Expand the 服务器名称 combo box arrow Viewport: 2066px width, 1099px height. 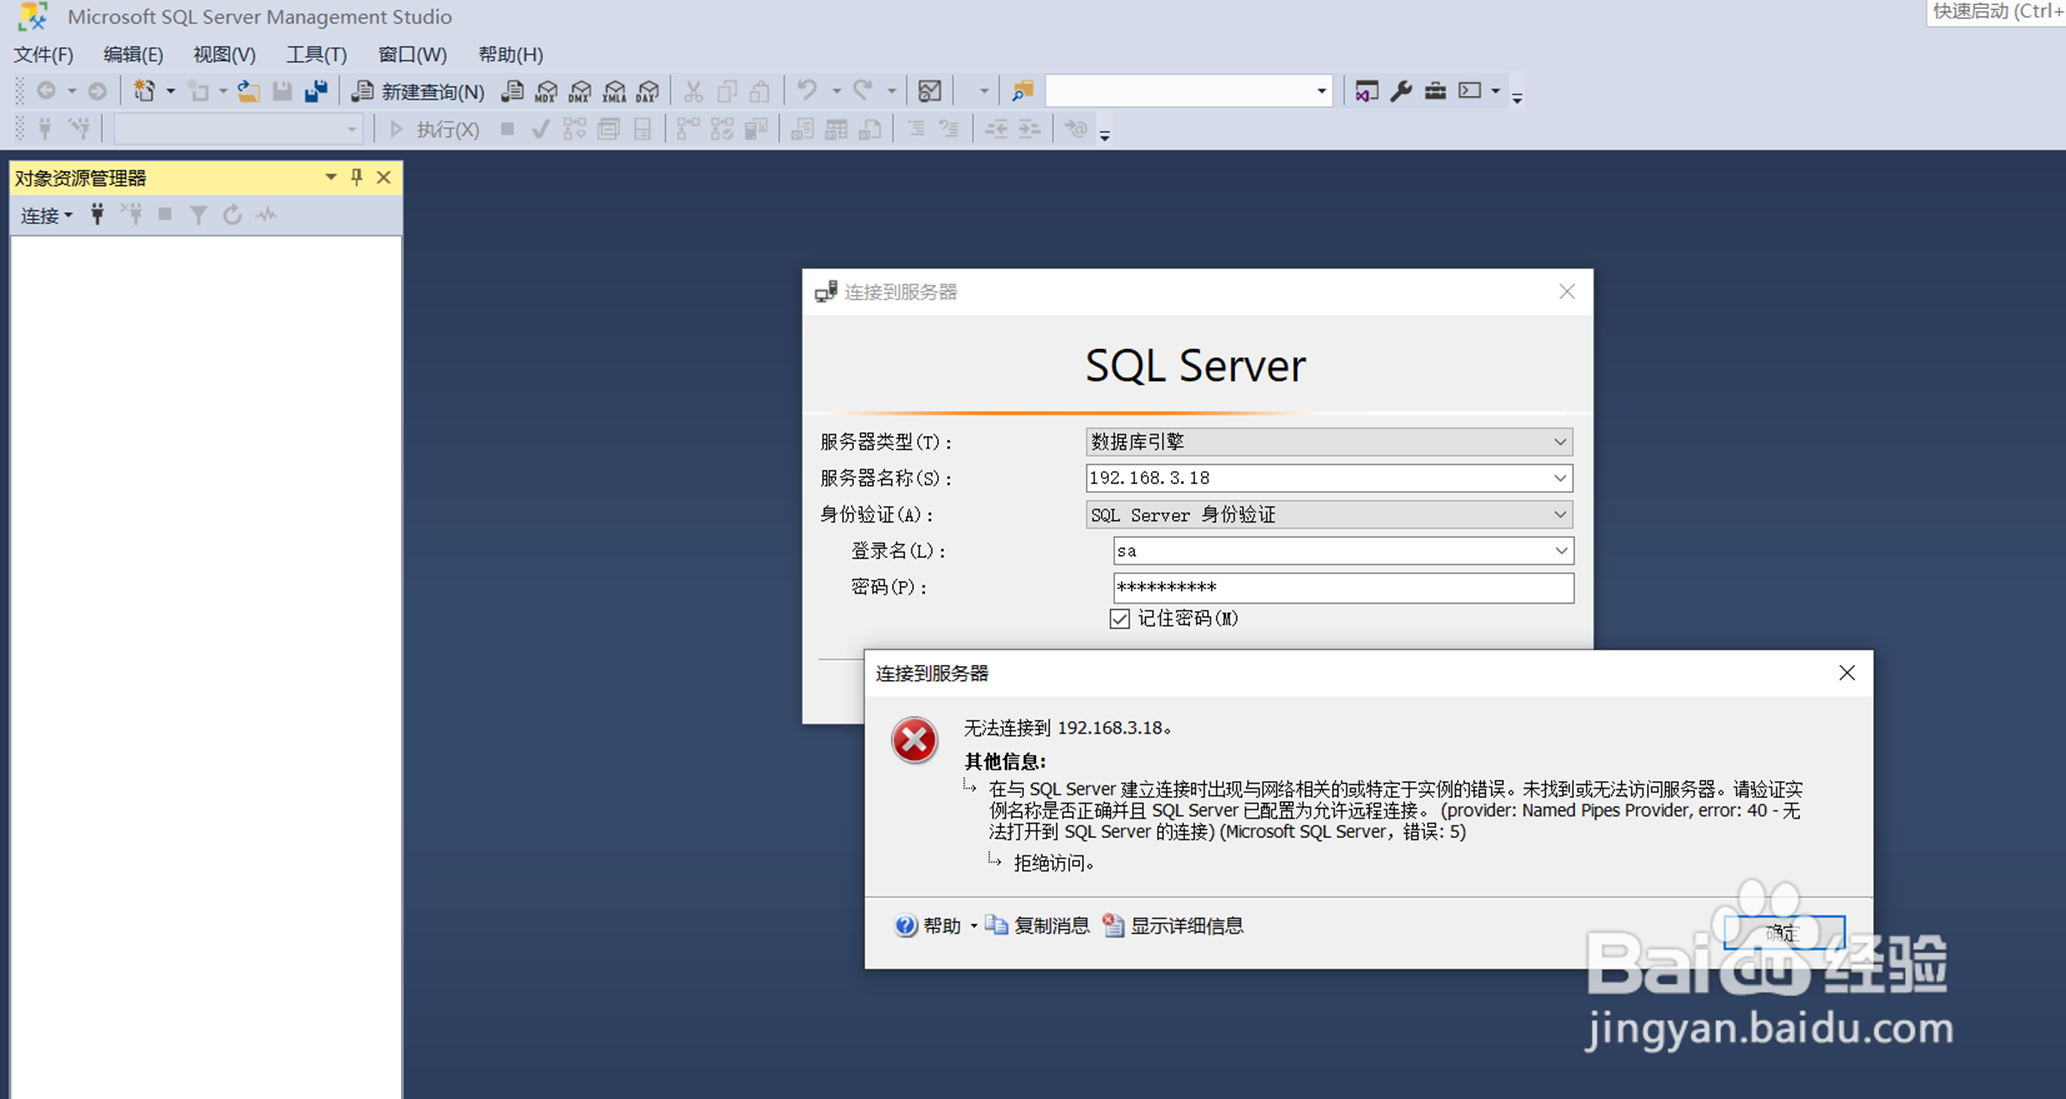[1559, 478]
